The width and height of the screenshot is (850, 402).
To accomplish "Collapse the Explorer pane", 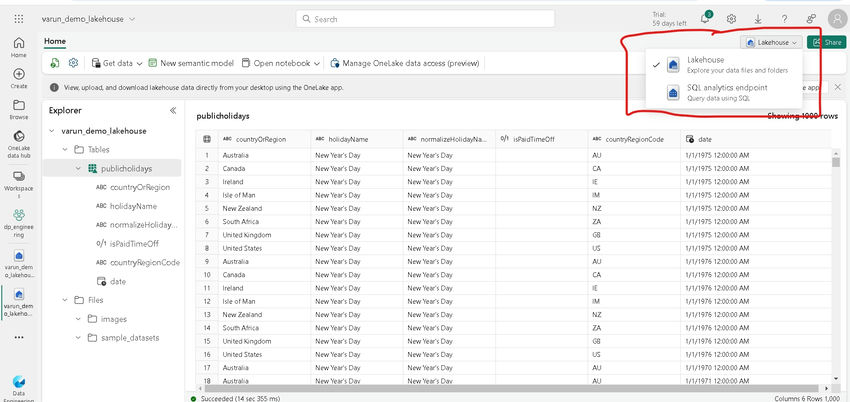I will click(172, 110).
